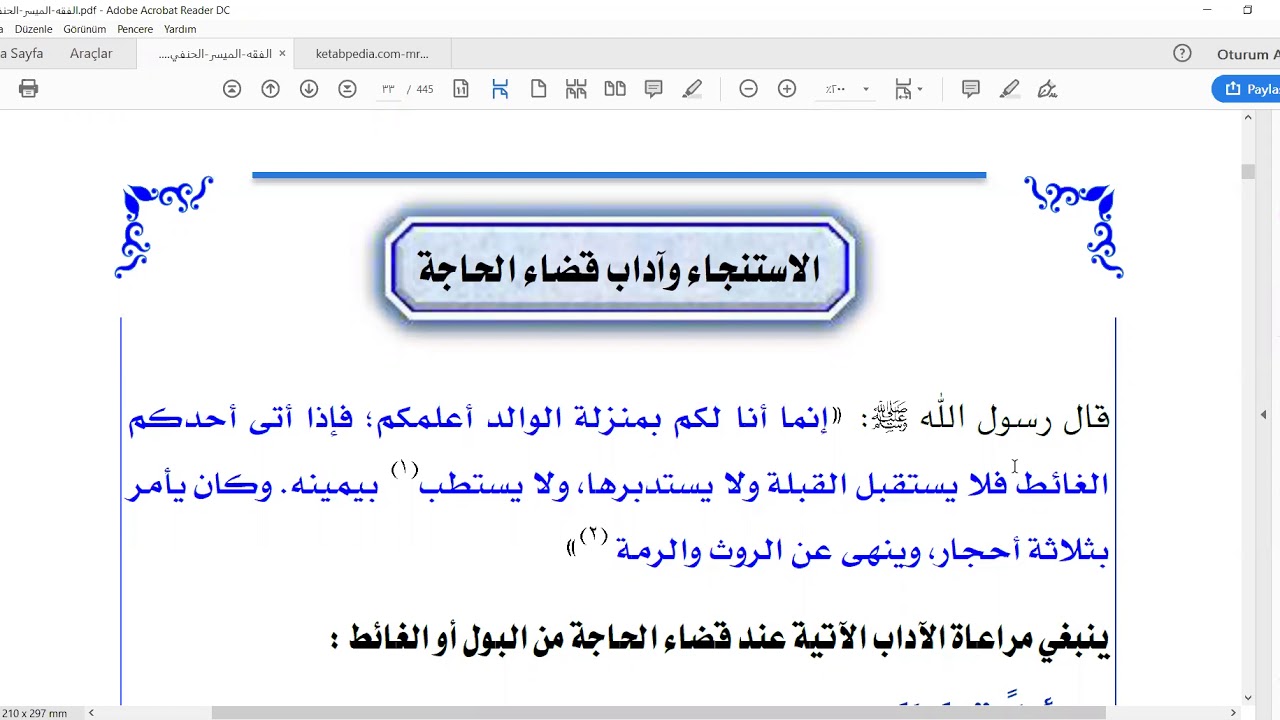Print the PDF with the printer icon
The width and height of the screenshot is (1280, 720).
(x=28, y=89)
